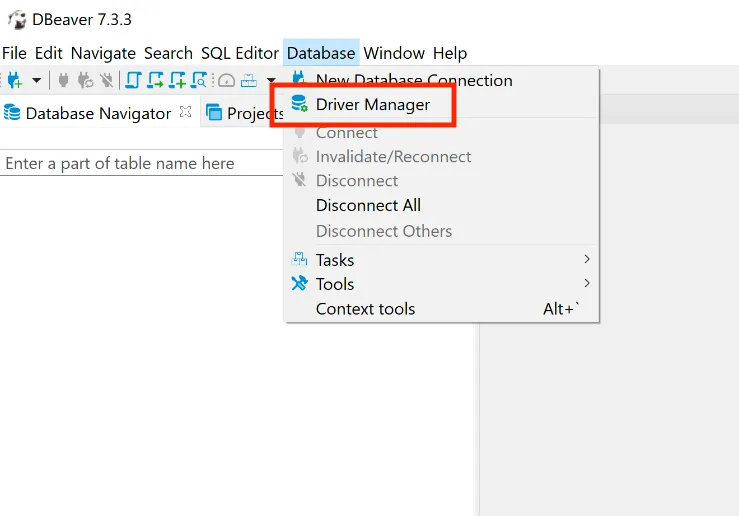Choose Disconnect All
The height and width of the screenshot is (516, 739).
(x=442, y=205)
